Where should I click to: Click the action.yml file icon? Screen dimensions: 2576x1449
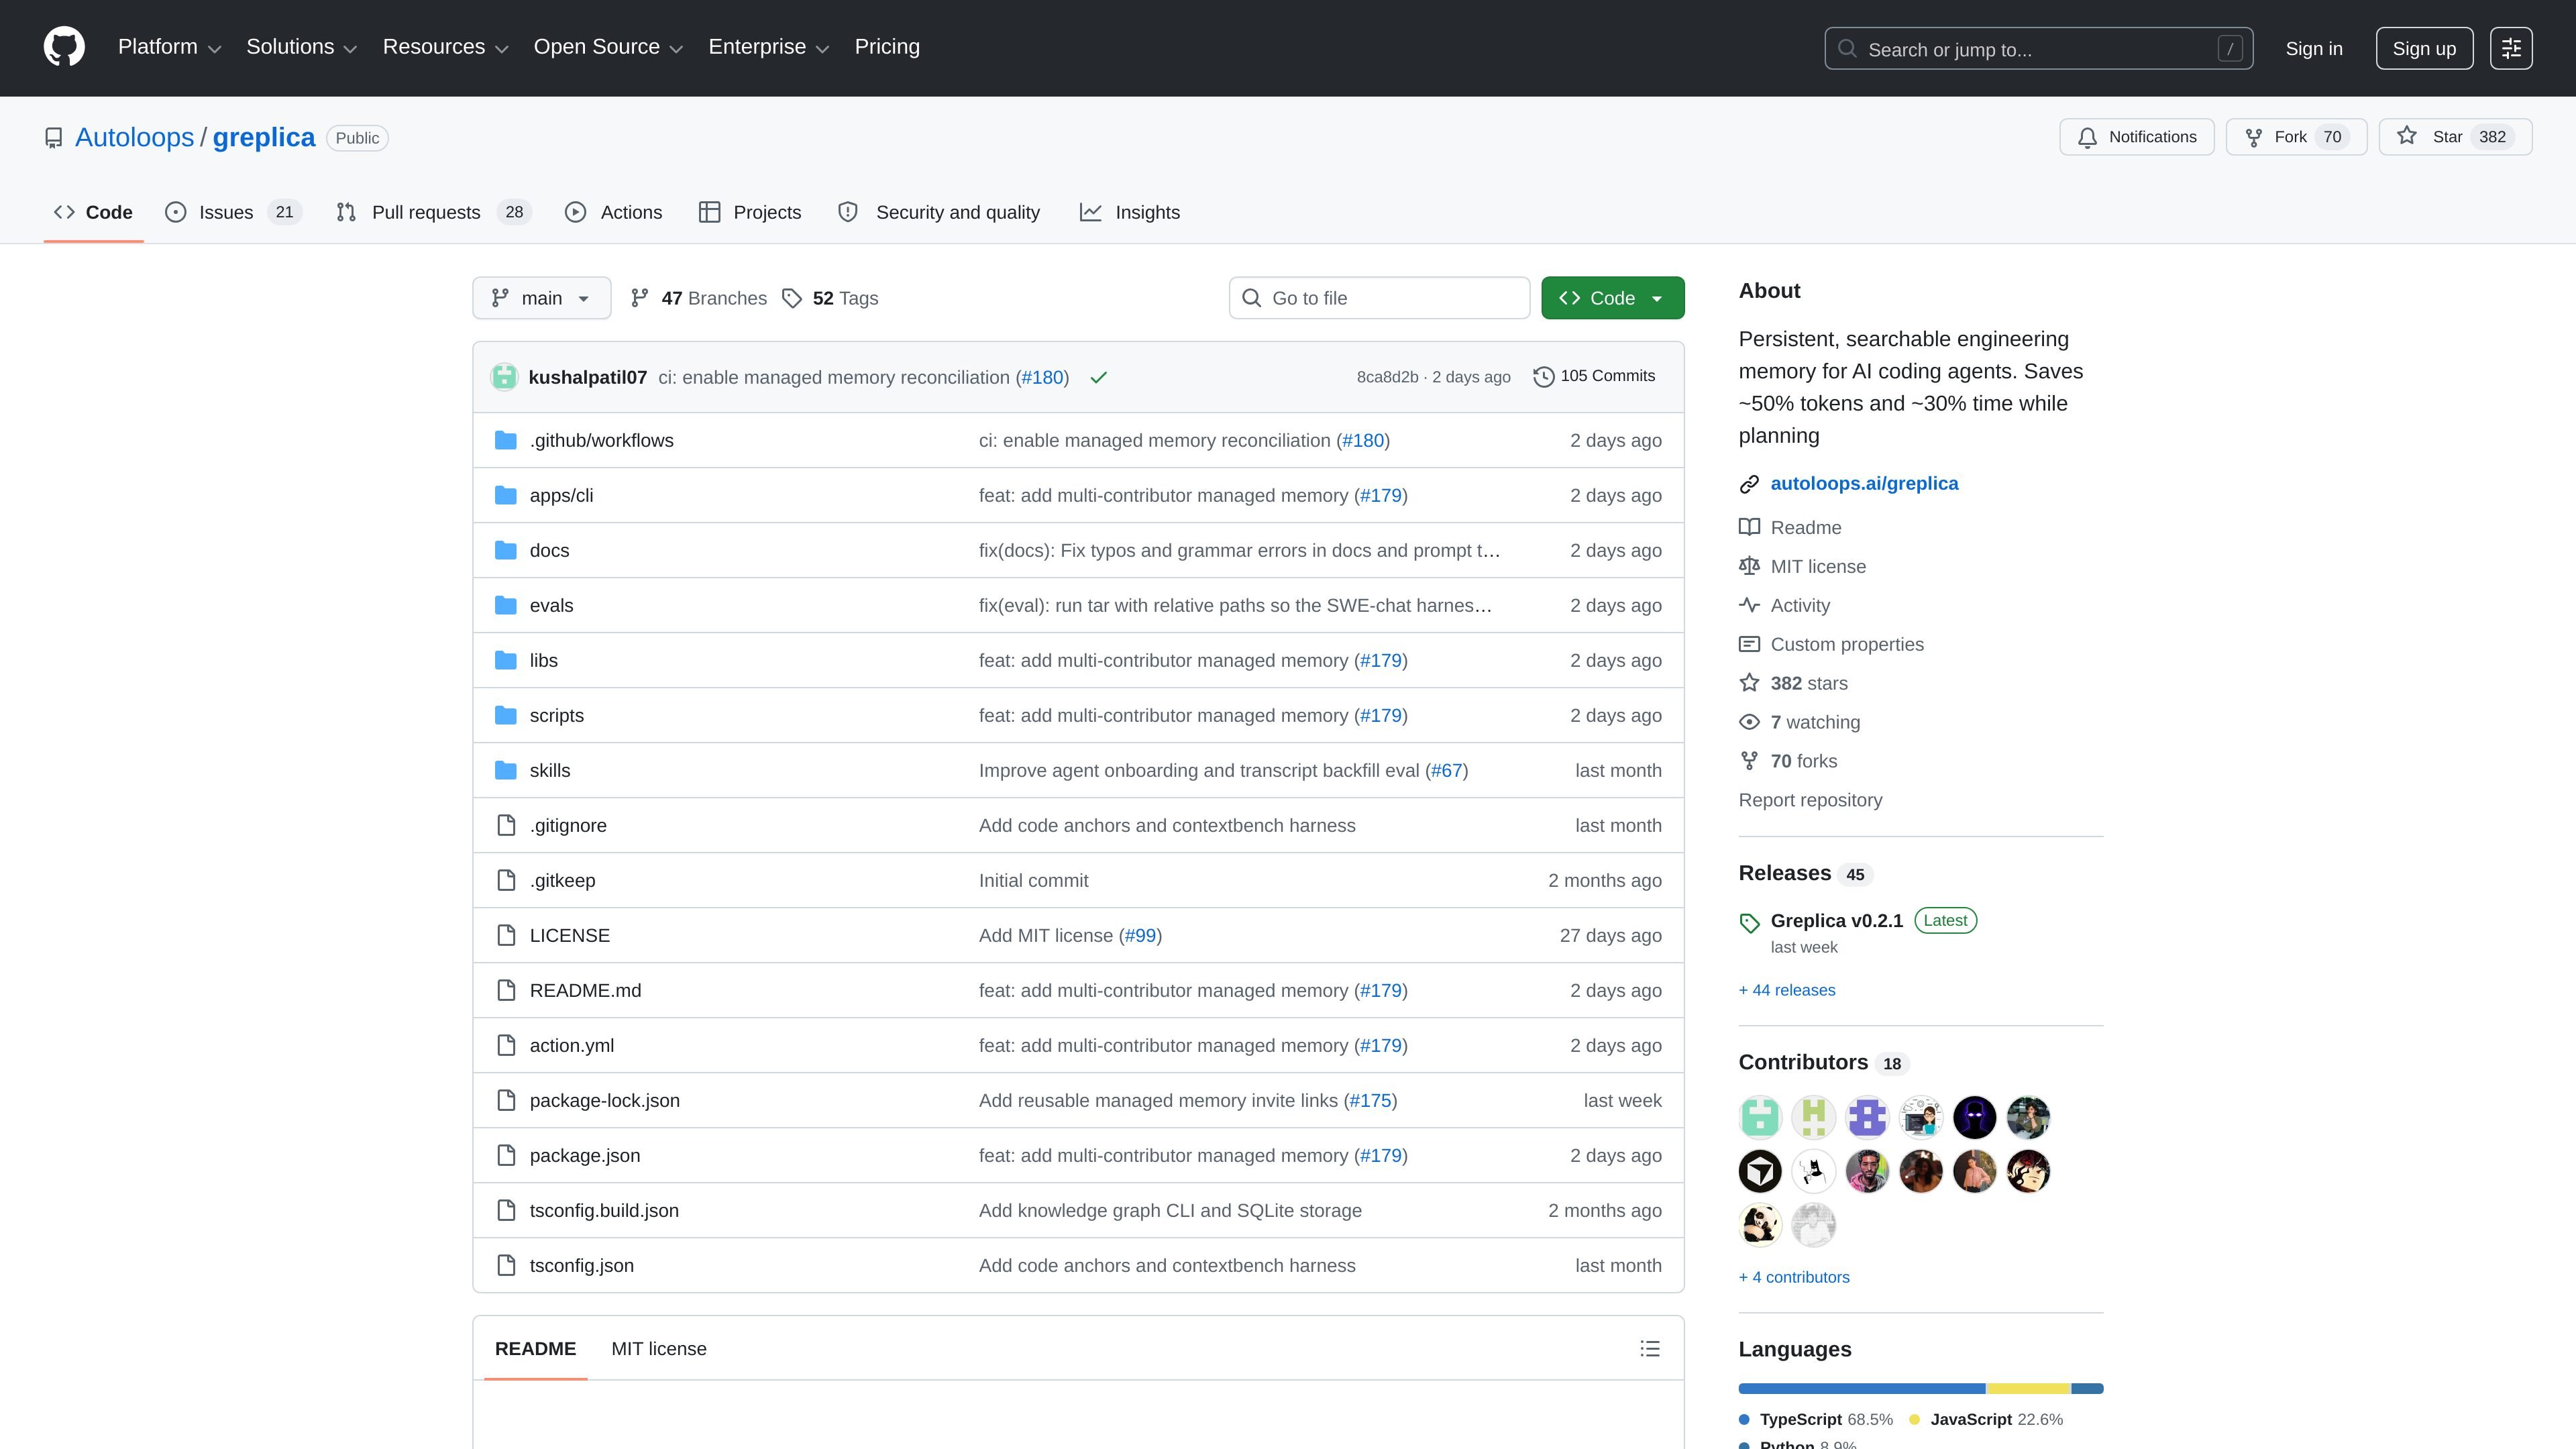[x=506, y=1045]
